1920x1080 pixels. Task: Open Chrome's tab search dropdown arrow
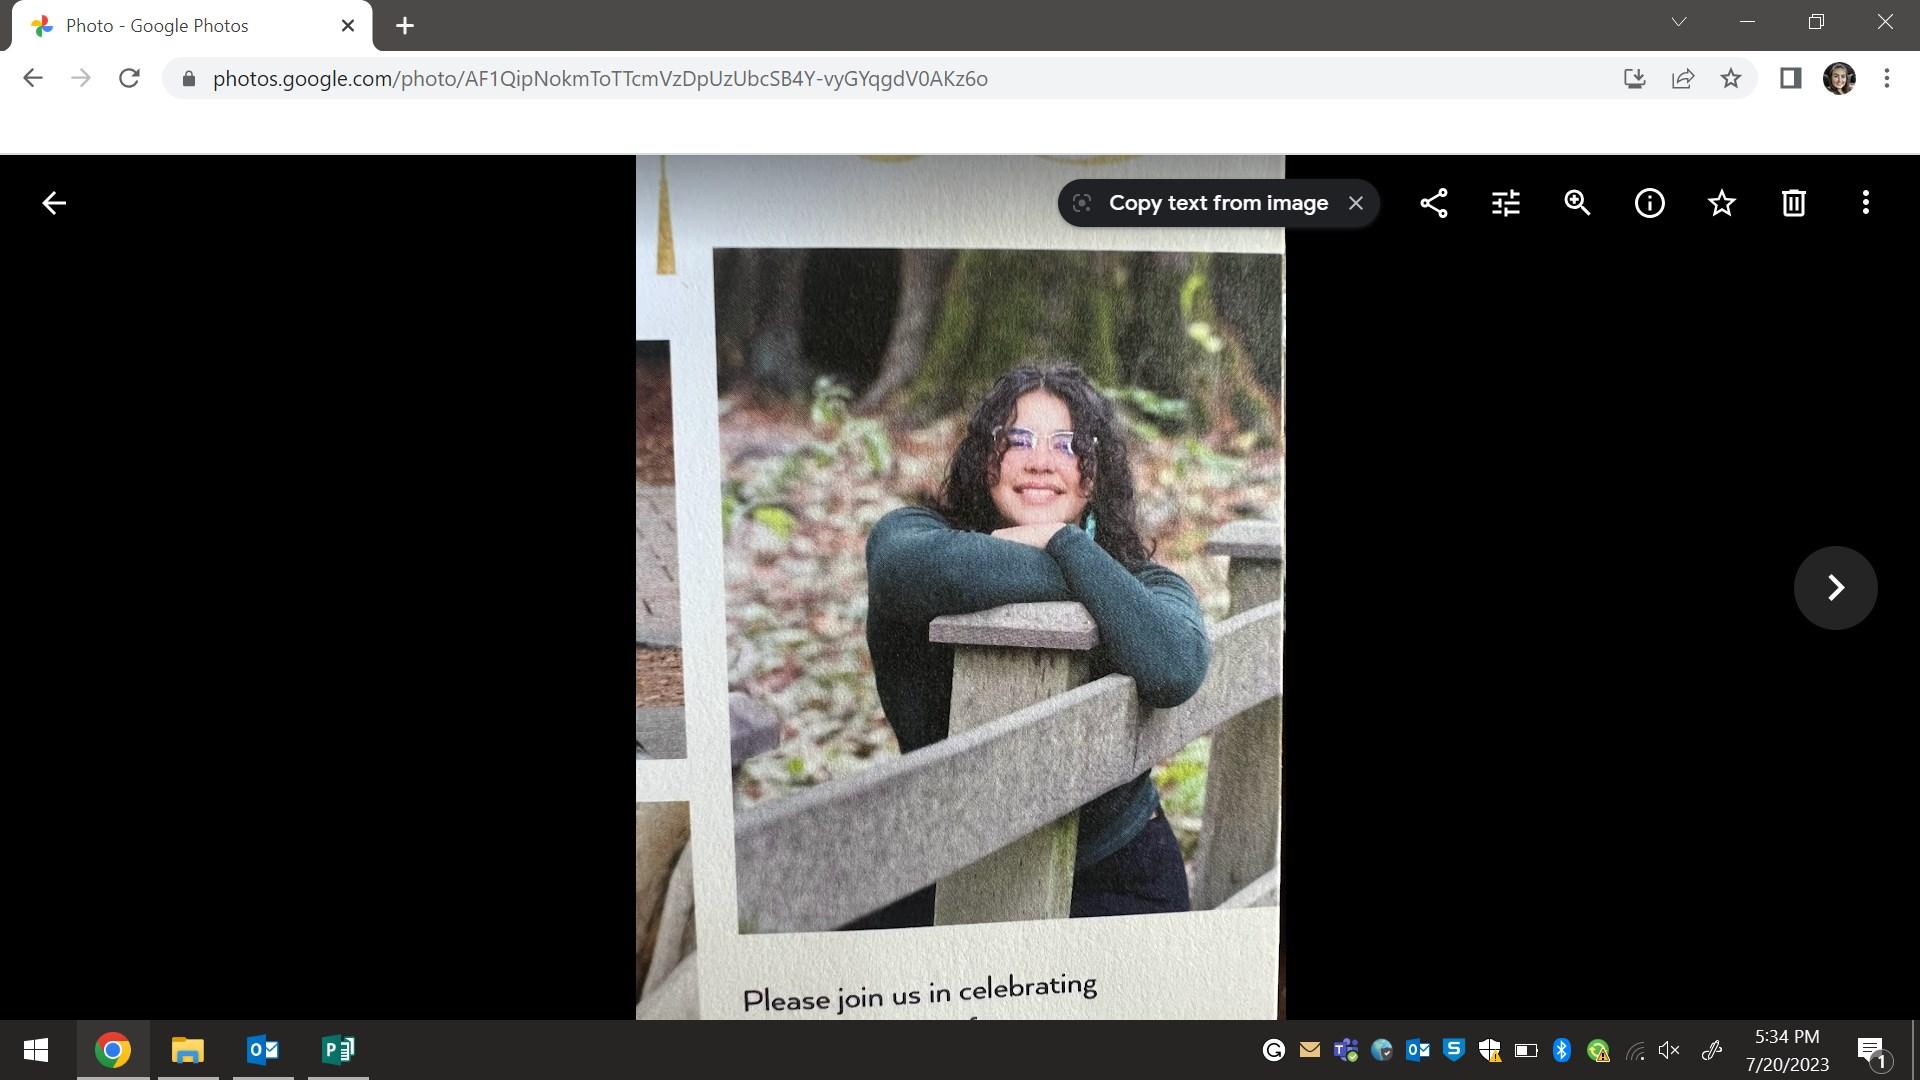[1679, 22]
